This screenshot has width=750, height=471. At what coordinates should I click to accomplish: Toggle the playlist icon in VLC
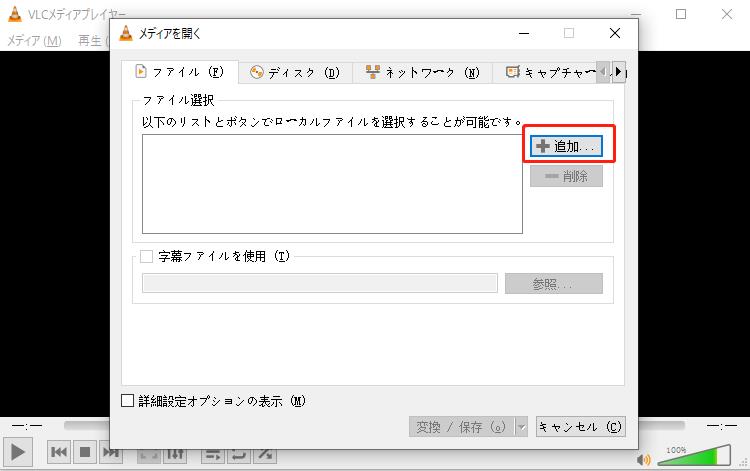click(x=213, y=454)
